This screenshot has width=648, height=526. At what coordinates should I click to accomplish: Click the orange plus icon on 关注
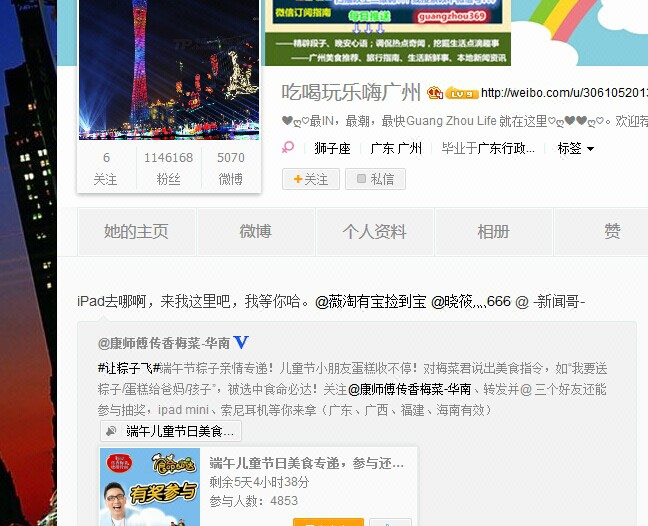pyautogui.click(x=298, y=179)
